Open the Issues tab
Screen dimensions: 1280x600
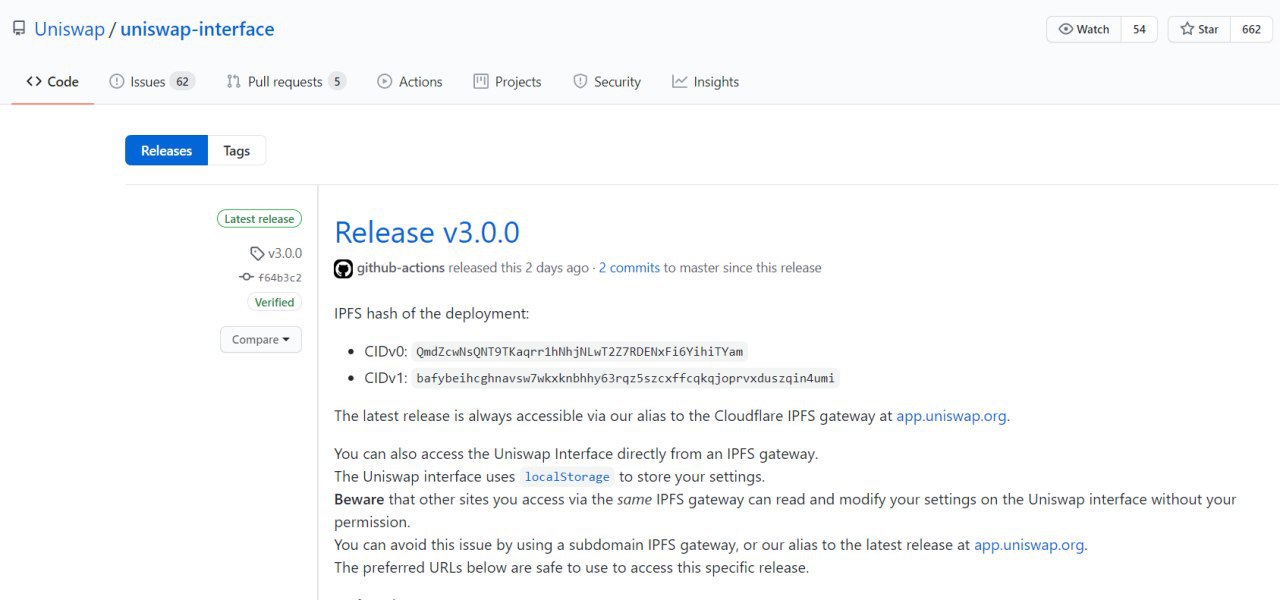(x=152, y=82)
